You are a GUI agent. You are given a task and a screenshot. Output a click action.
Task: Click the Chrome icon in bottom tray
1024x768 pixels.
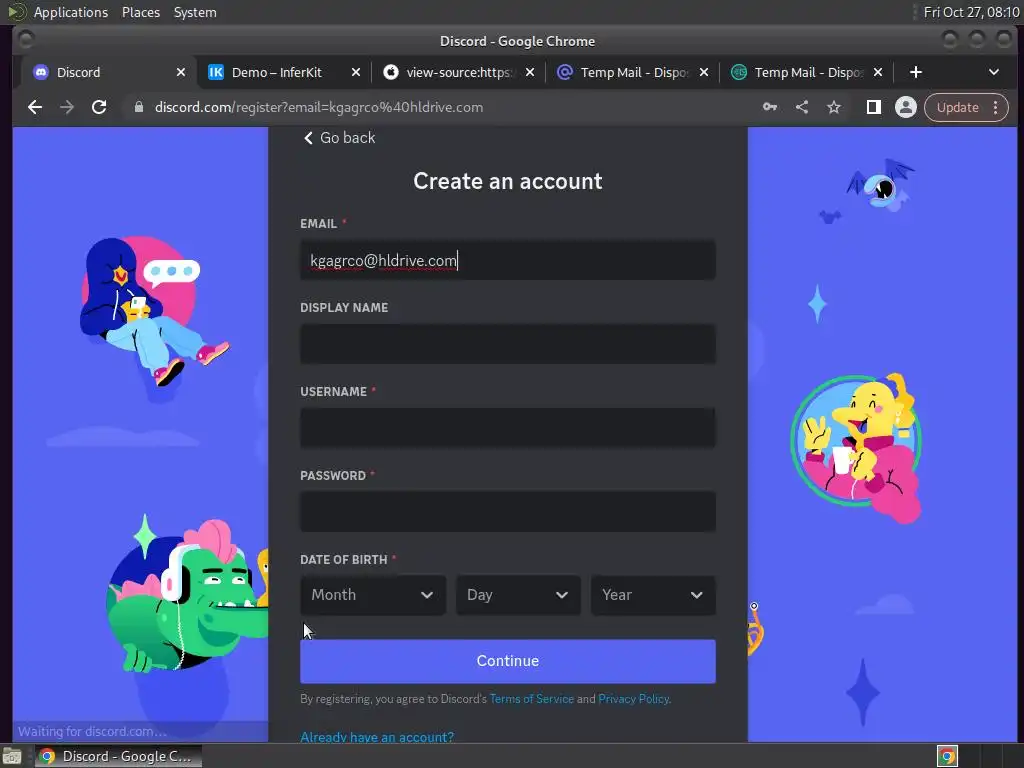[947, 756]
